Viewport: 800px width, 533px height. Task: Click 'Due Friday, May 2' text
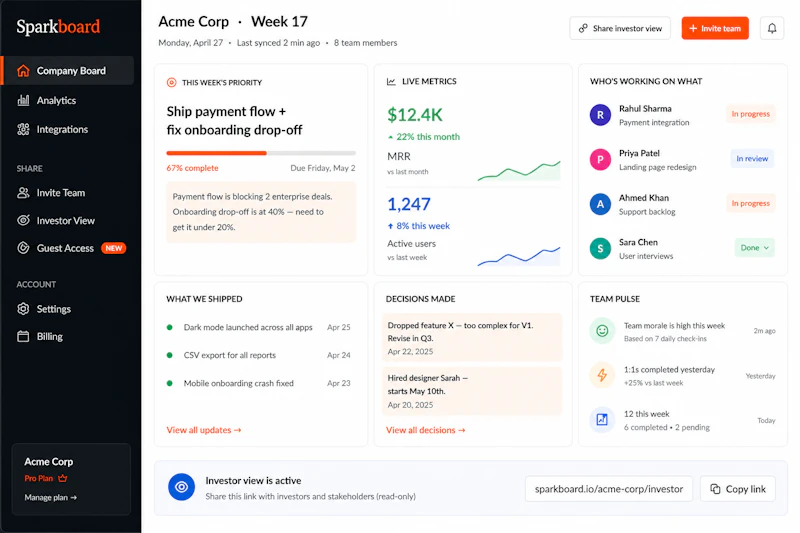tap(322, 168)
